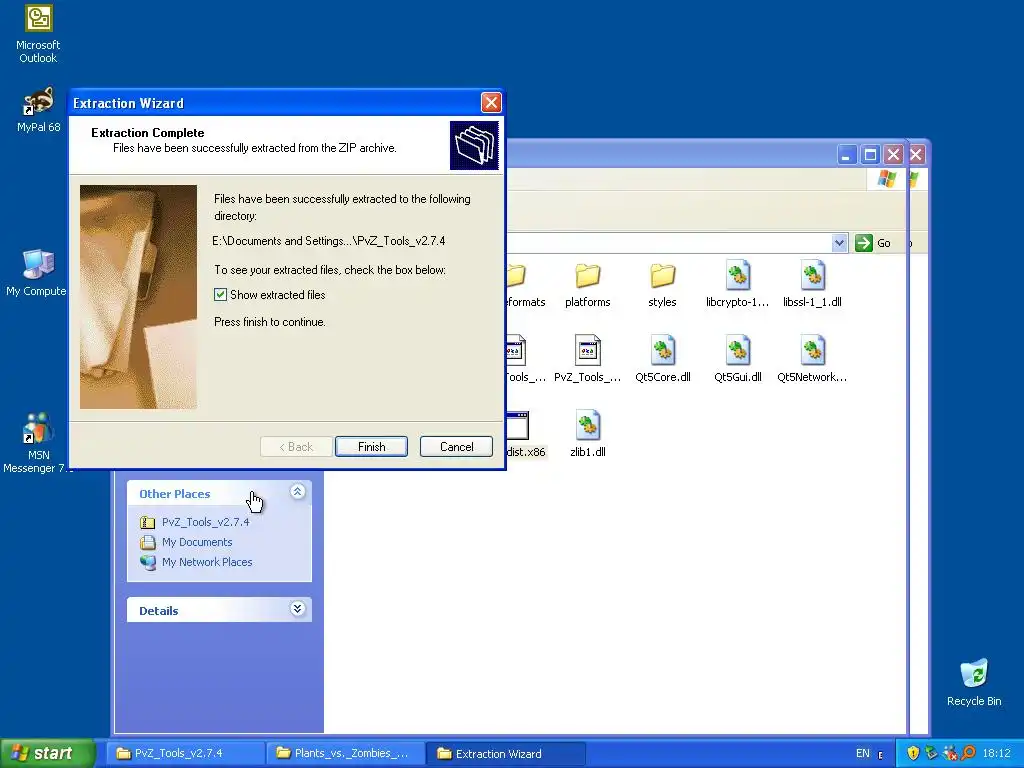The image size is (1024, 768).
Task: Click the security shield tray icon
Action: (x=913, y=753)
